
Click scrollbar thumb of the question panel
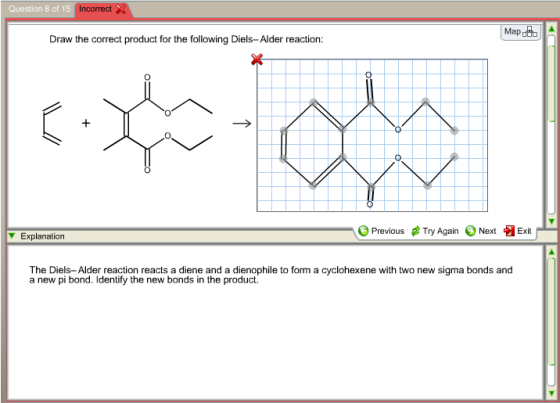(x=551, y=84)
